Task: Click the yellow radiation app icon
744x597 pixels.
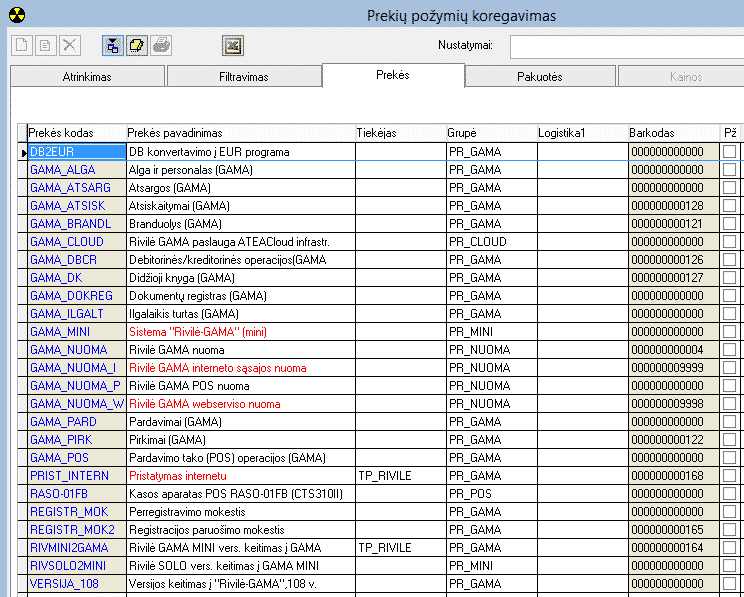Action: [15, 14]
